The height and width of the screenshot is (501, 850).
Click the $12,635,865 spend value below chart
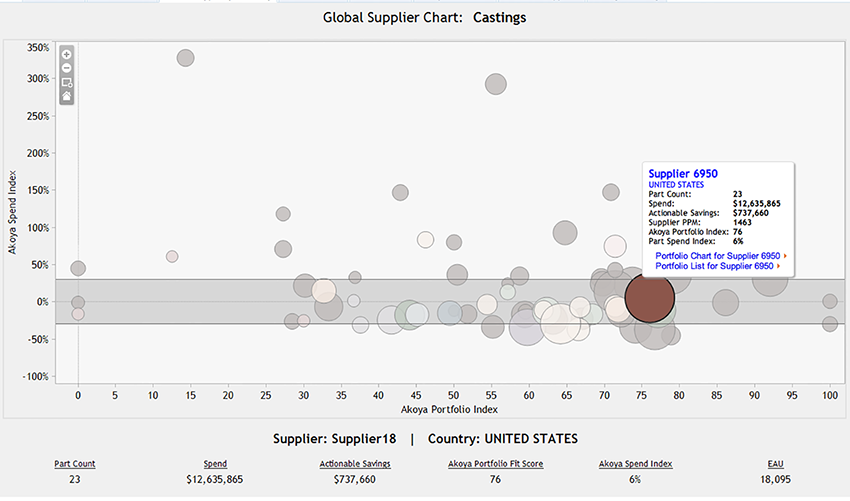[x=215, y=479]
